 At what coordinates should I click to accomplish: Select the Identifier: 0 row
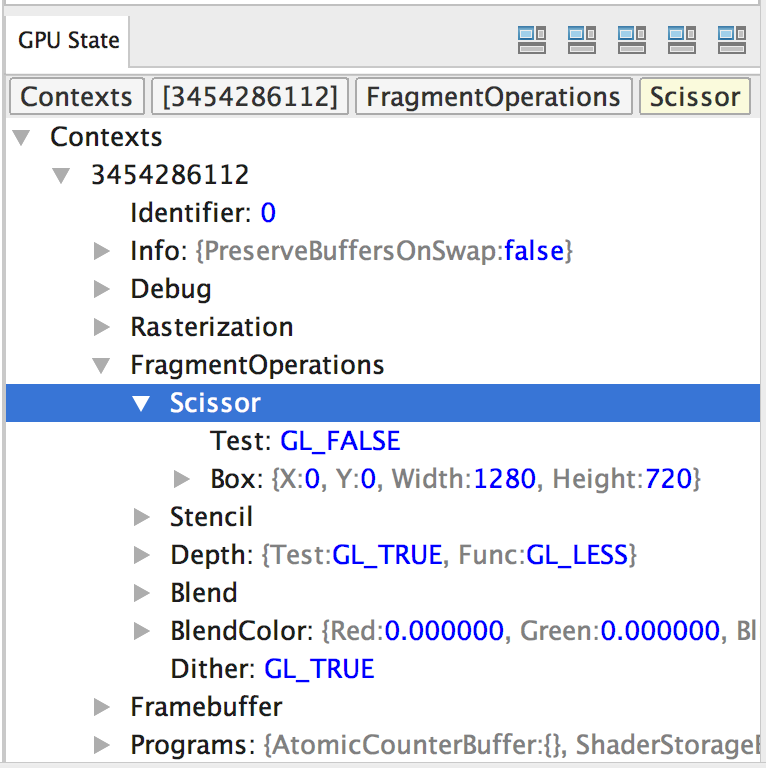(202, 213)
